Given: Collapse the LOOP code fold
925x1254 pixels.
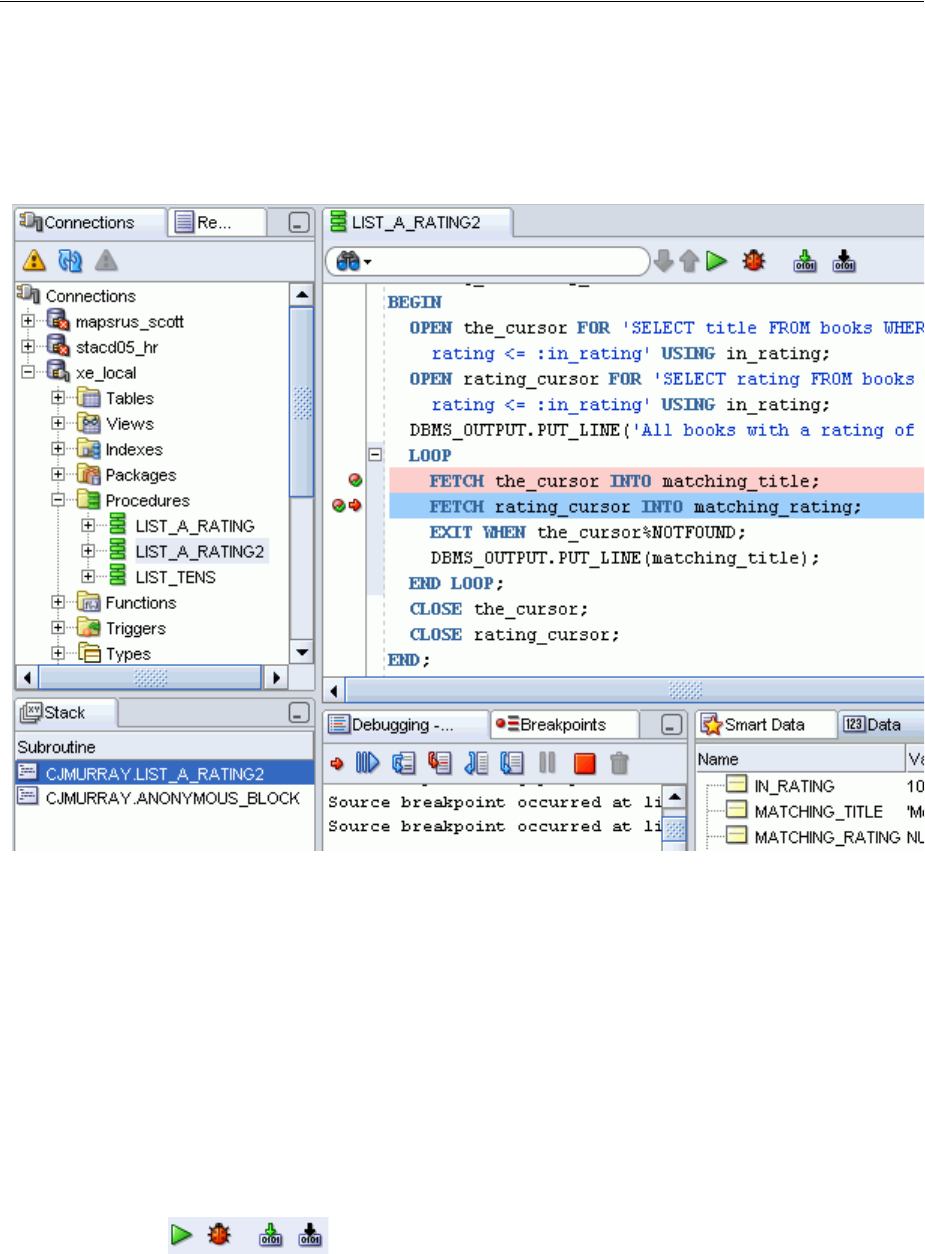Looking at the screenshot, I should [376, 455].
